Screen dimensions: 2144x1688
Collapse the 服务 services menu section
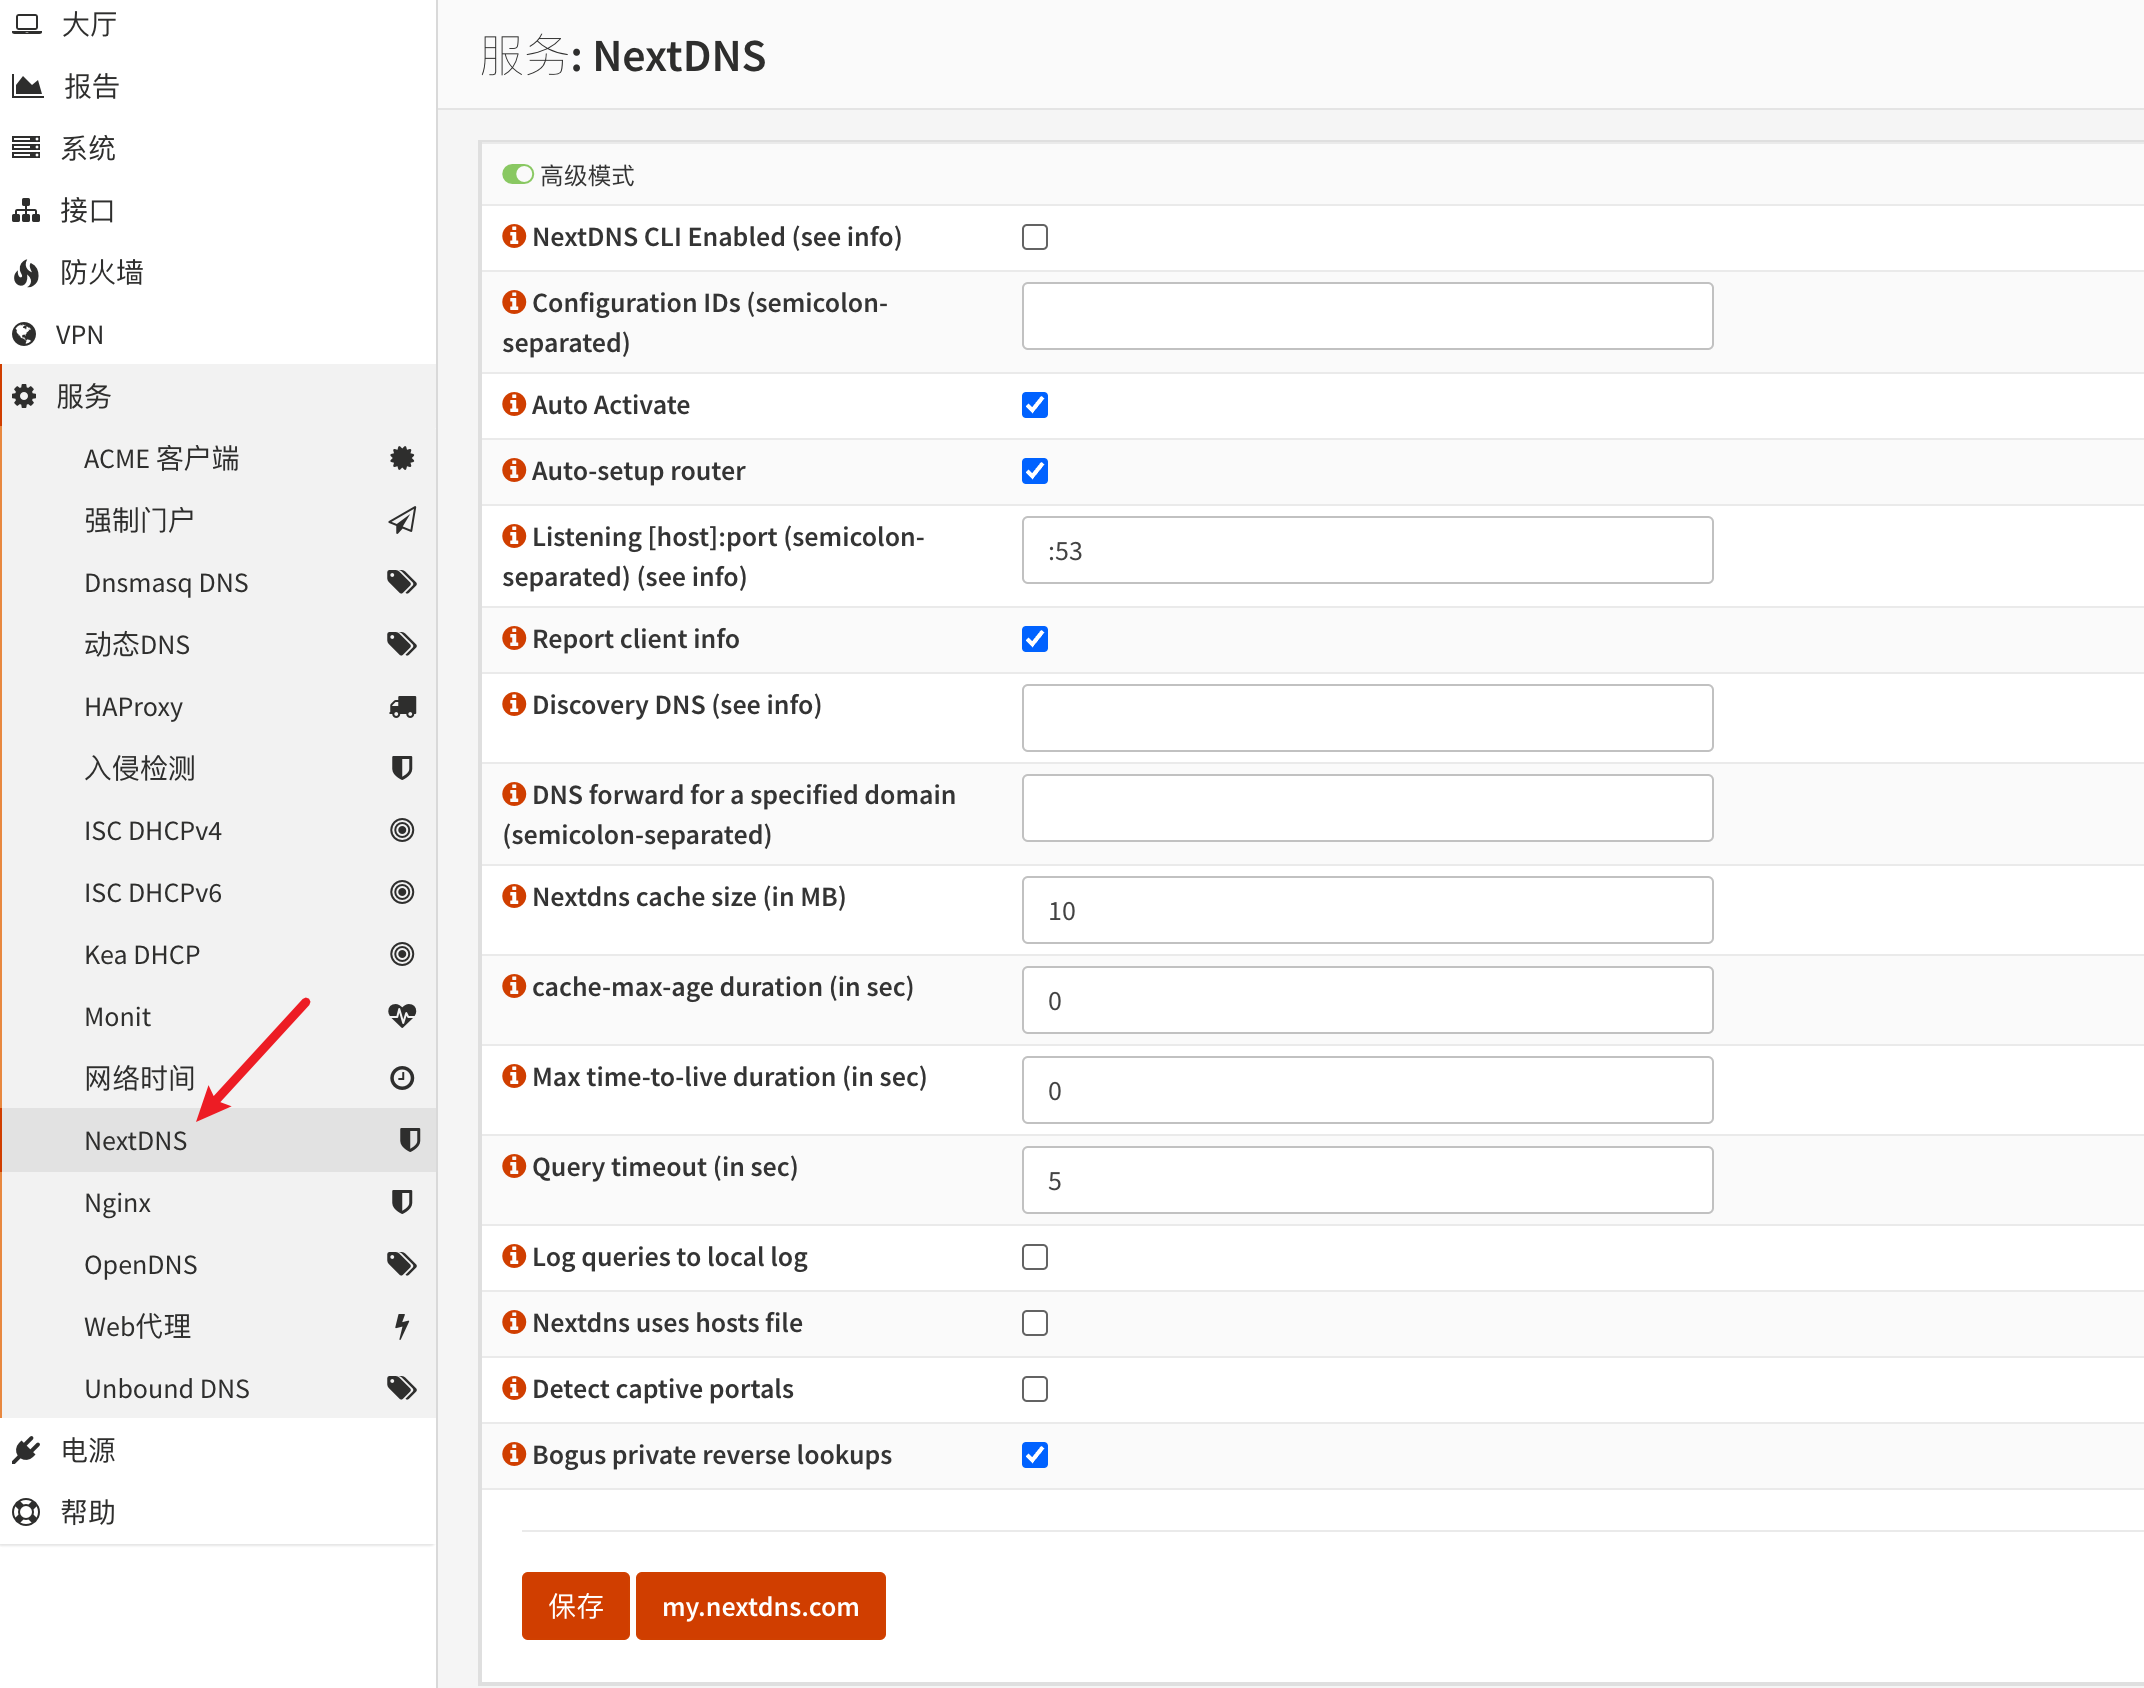(x=84, y=396)
